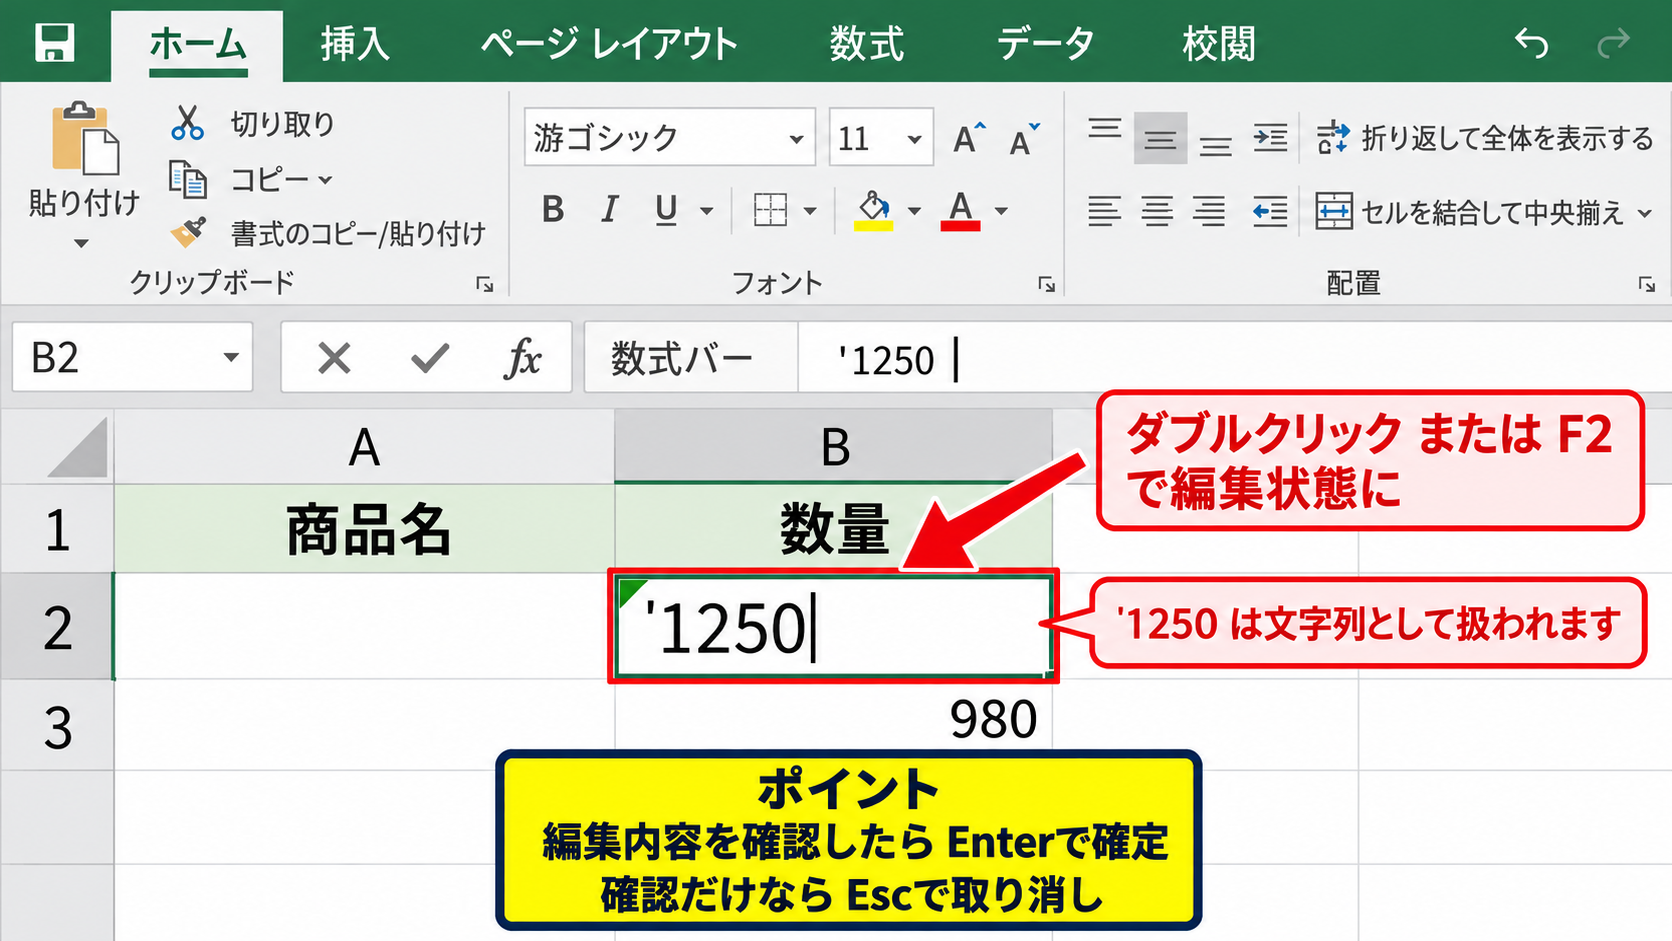Select row 3 header
1672x941 pixels.
57,727
